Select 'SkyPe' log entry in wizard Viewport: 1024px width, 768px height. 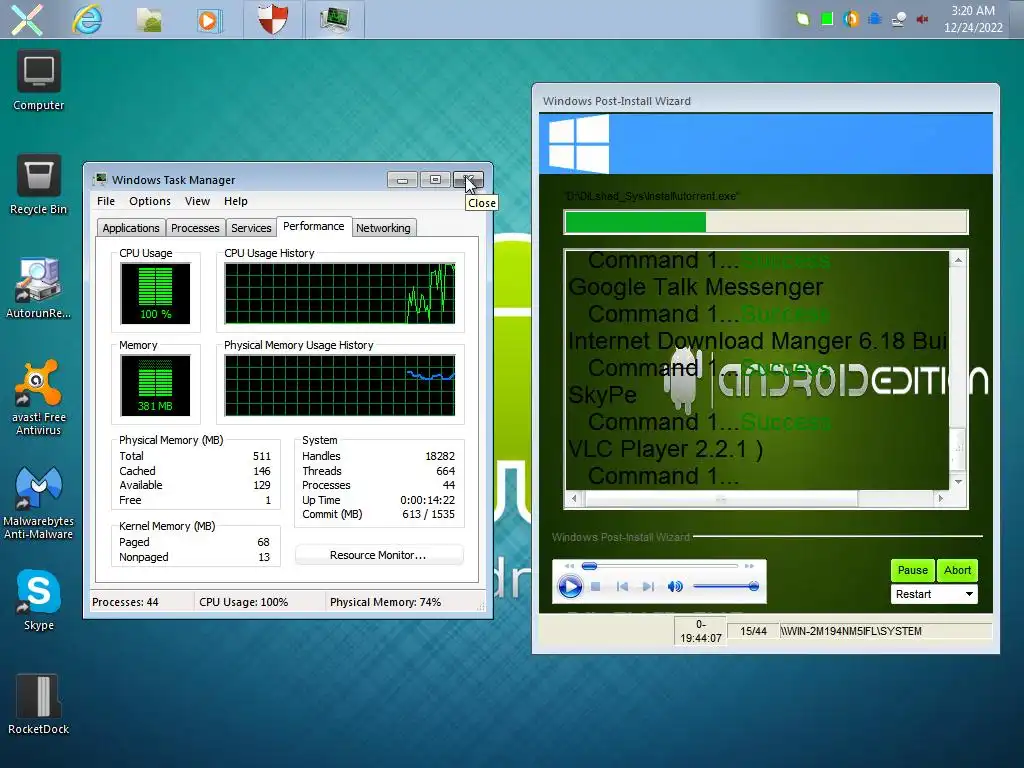602,394
